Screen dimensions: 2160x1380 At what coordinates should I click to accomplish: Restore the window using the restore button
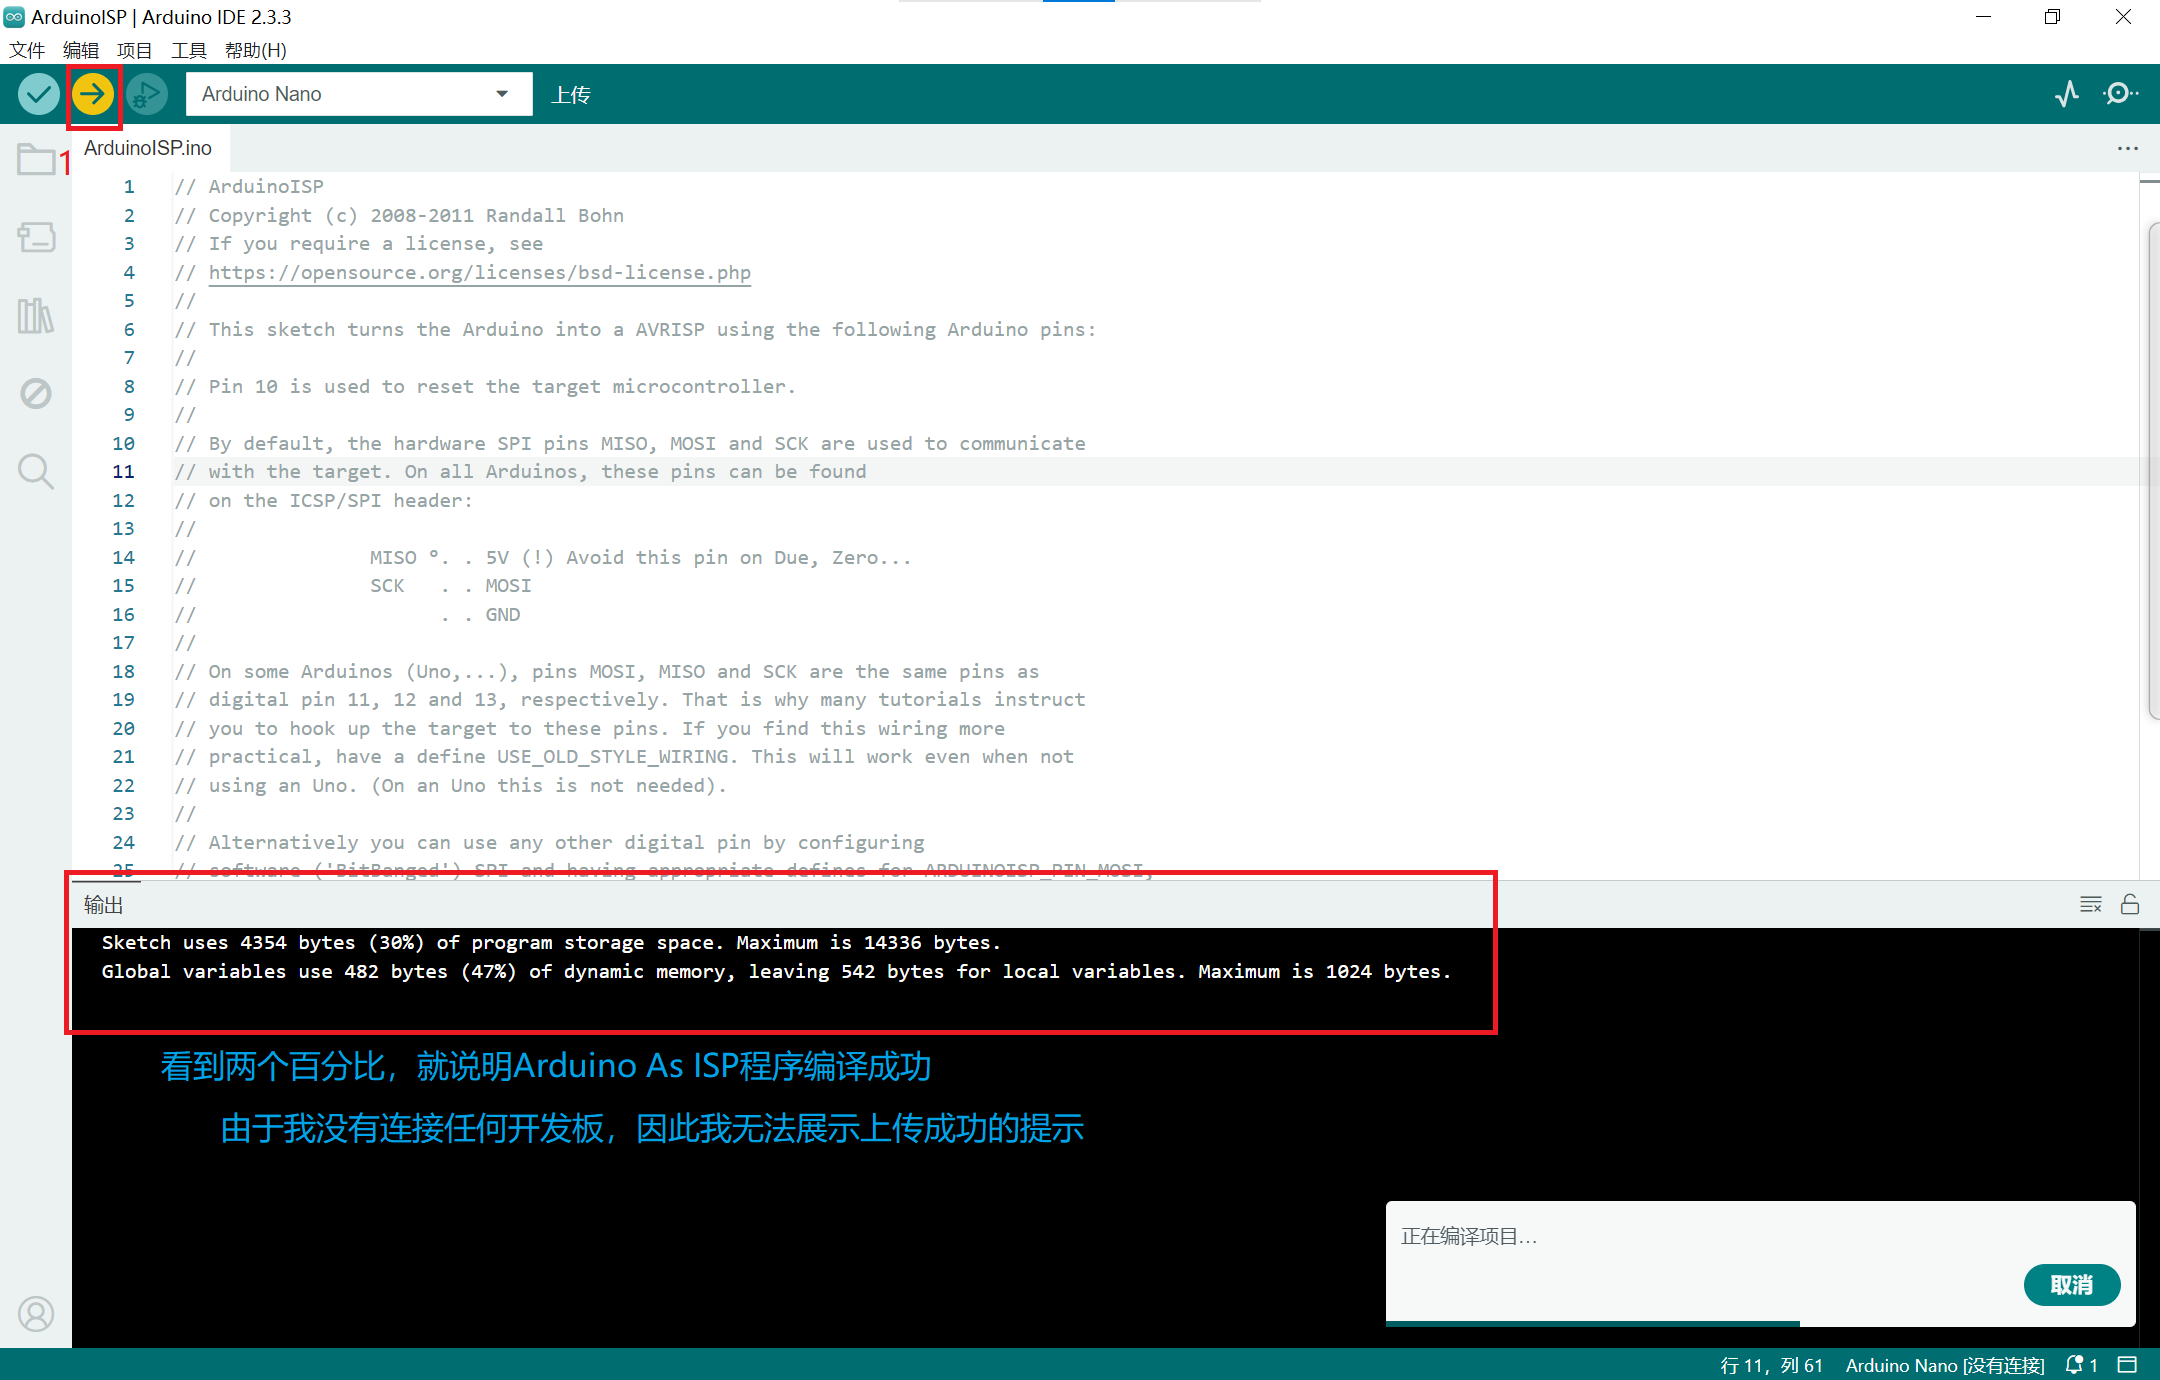[x=2052, y=17]
